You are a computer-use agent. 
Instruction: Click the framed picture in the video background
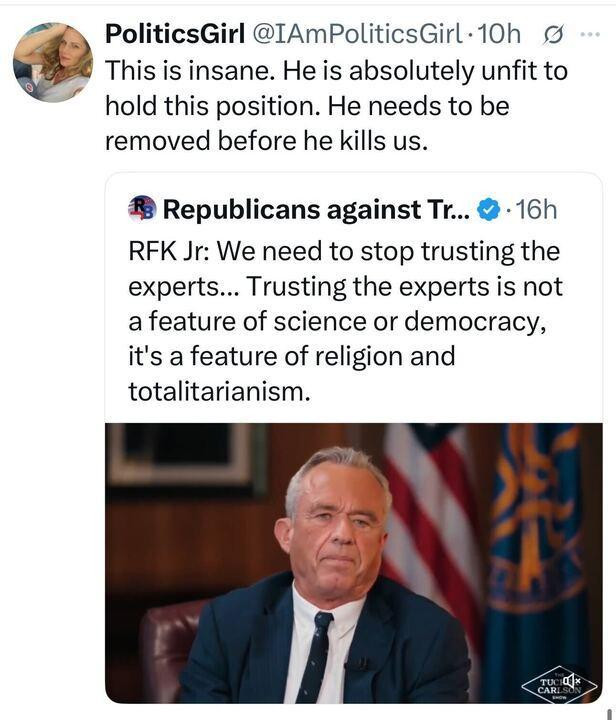click(x=186, y=455)
